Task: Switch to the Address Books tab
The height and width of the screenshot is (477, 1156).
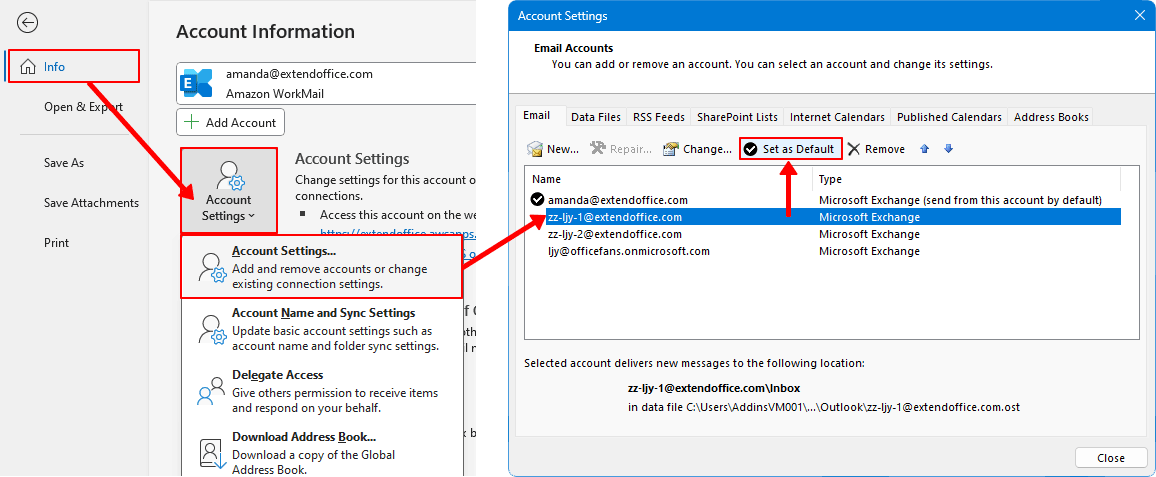Action: pyautogui.click(x=1051, y=117)
